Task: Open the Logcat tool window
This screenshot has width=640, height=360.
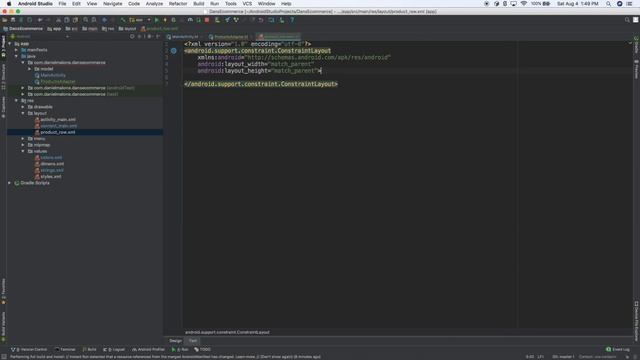Action: coord(114,349)
